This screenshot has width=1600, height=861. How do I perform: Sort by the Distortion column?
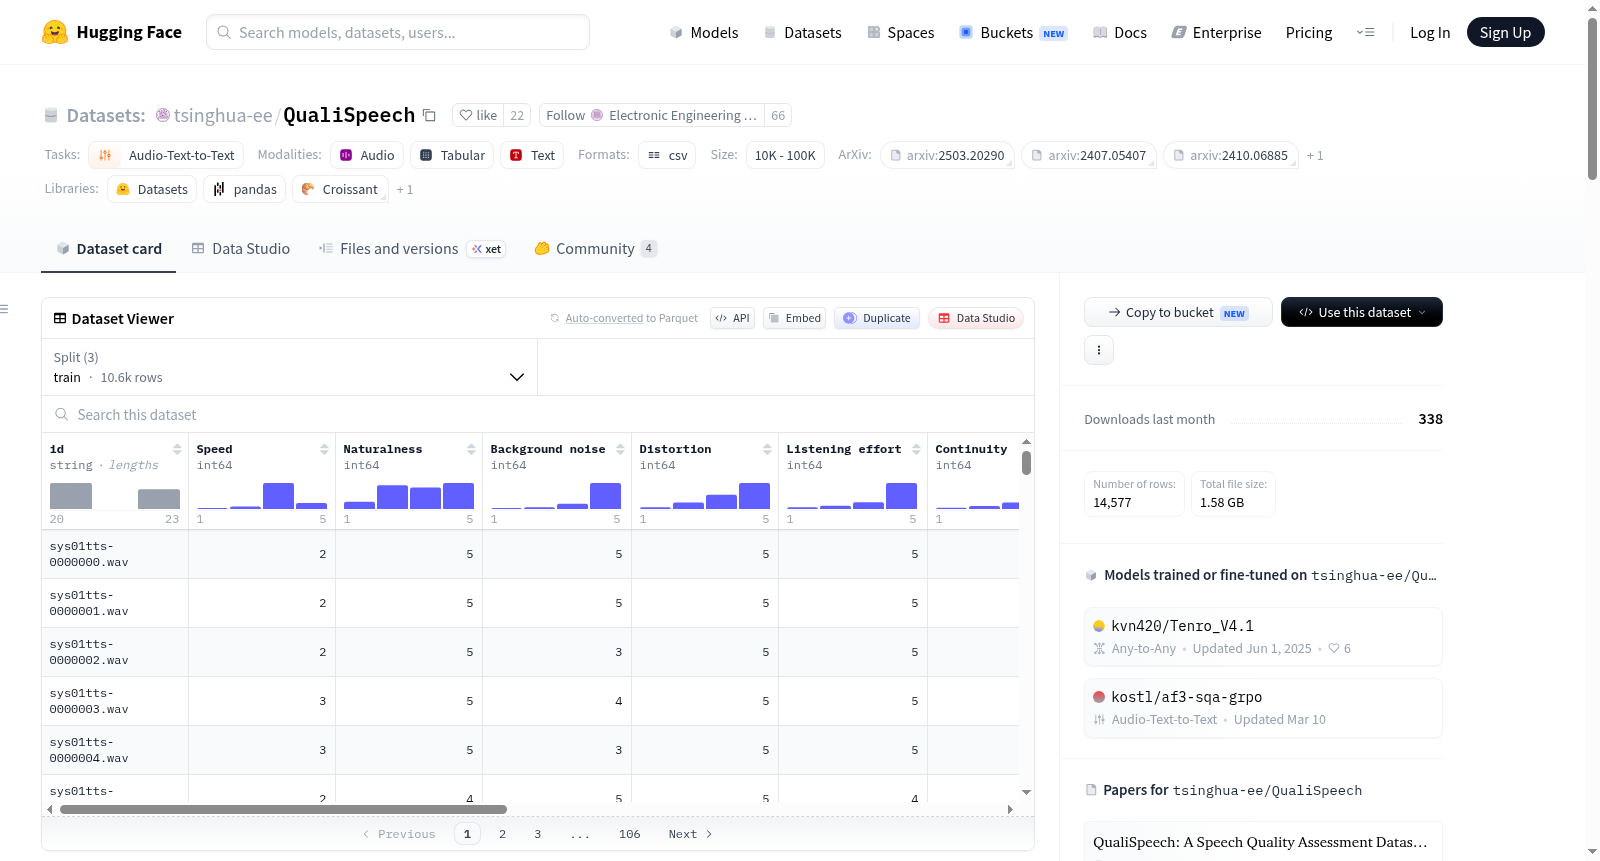tap(767, 449)
